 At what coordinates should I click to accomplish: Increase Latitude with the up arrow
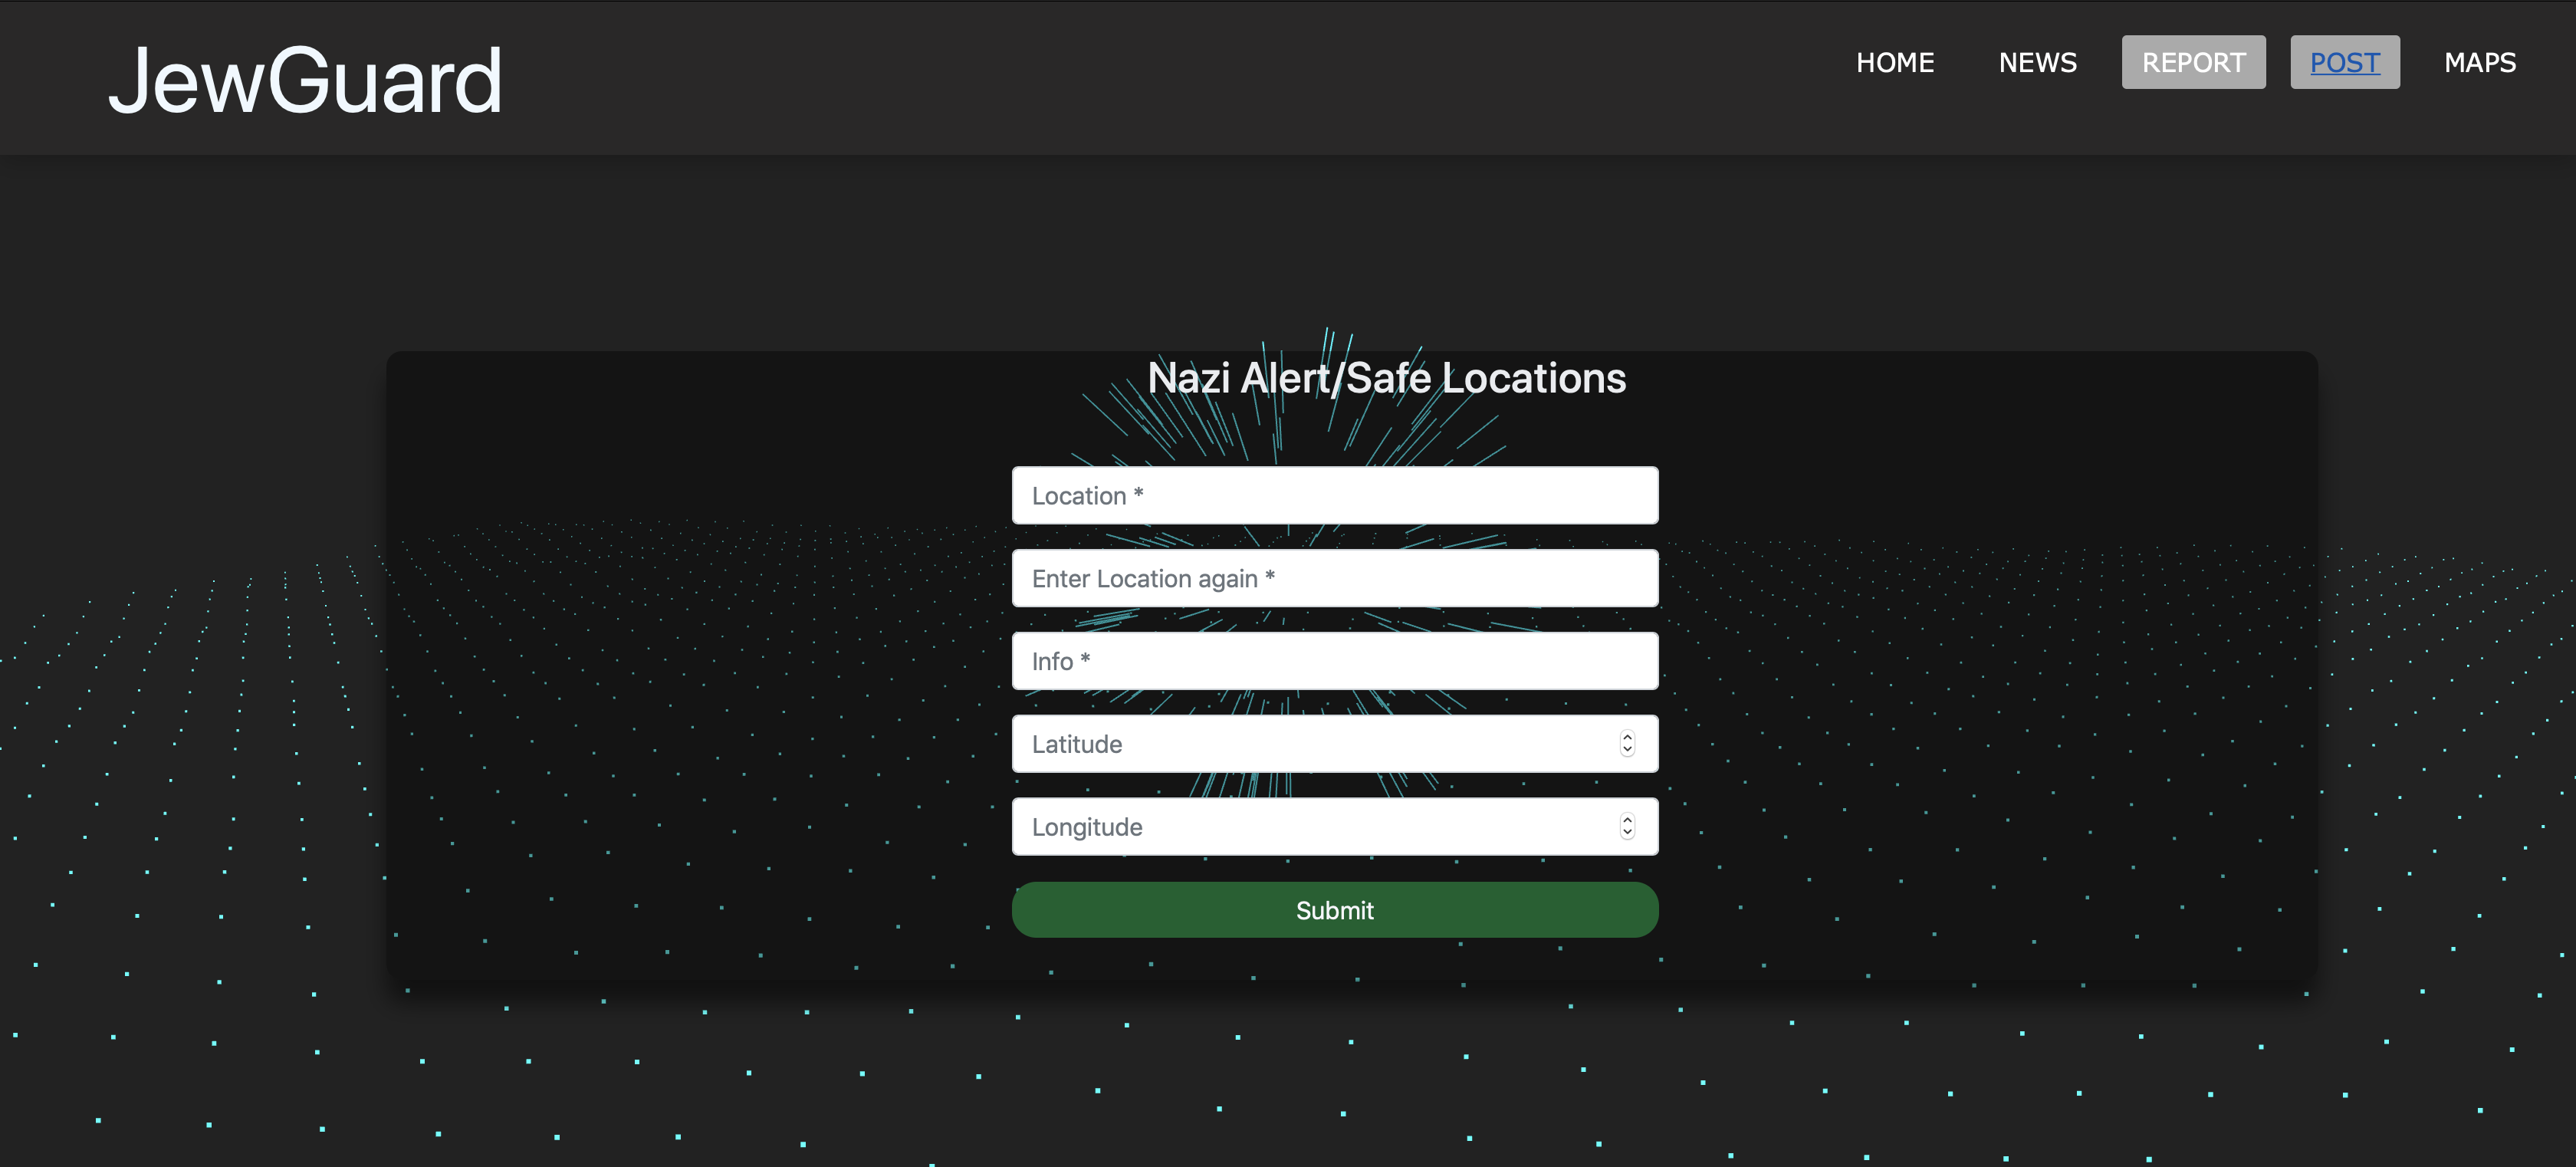point(1627,737)
